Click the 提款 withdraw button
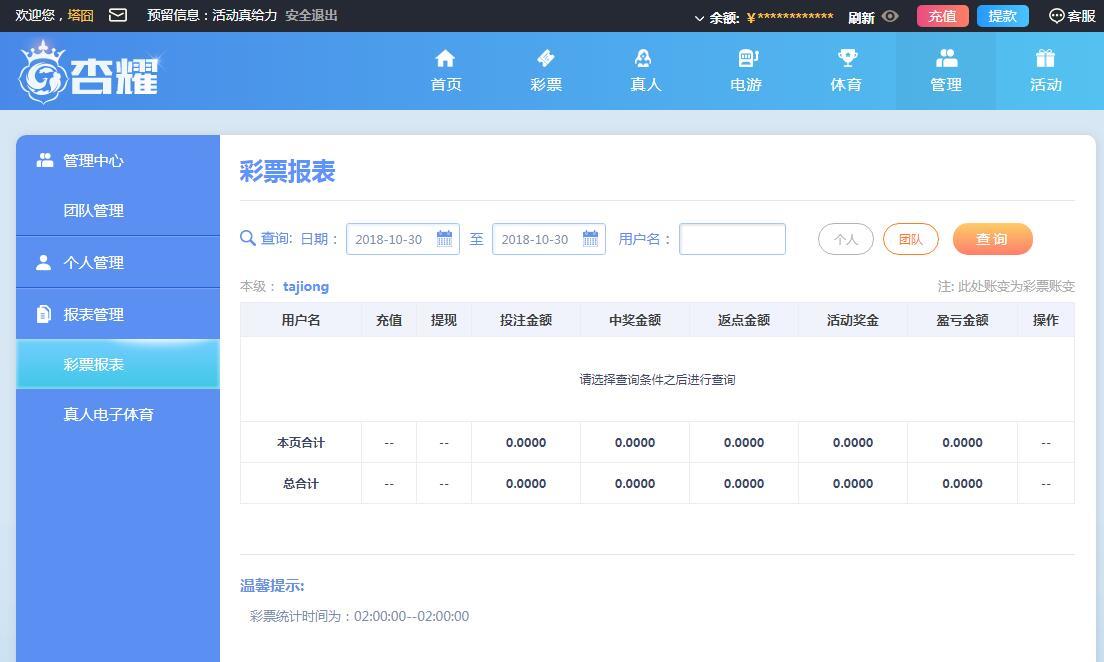The width and height of the screenshot is (1104, 662). tap(1003, 15)
